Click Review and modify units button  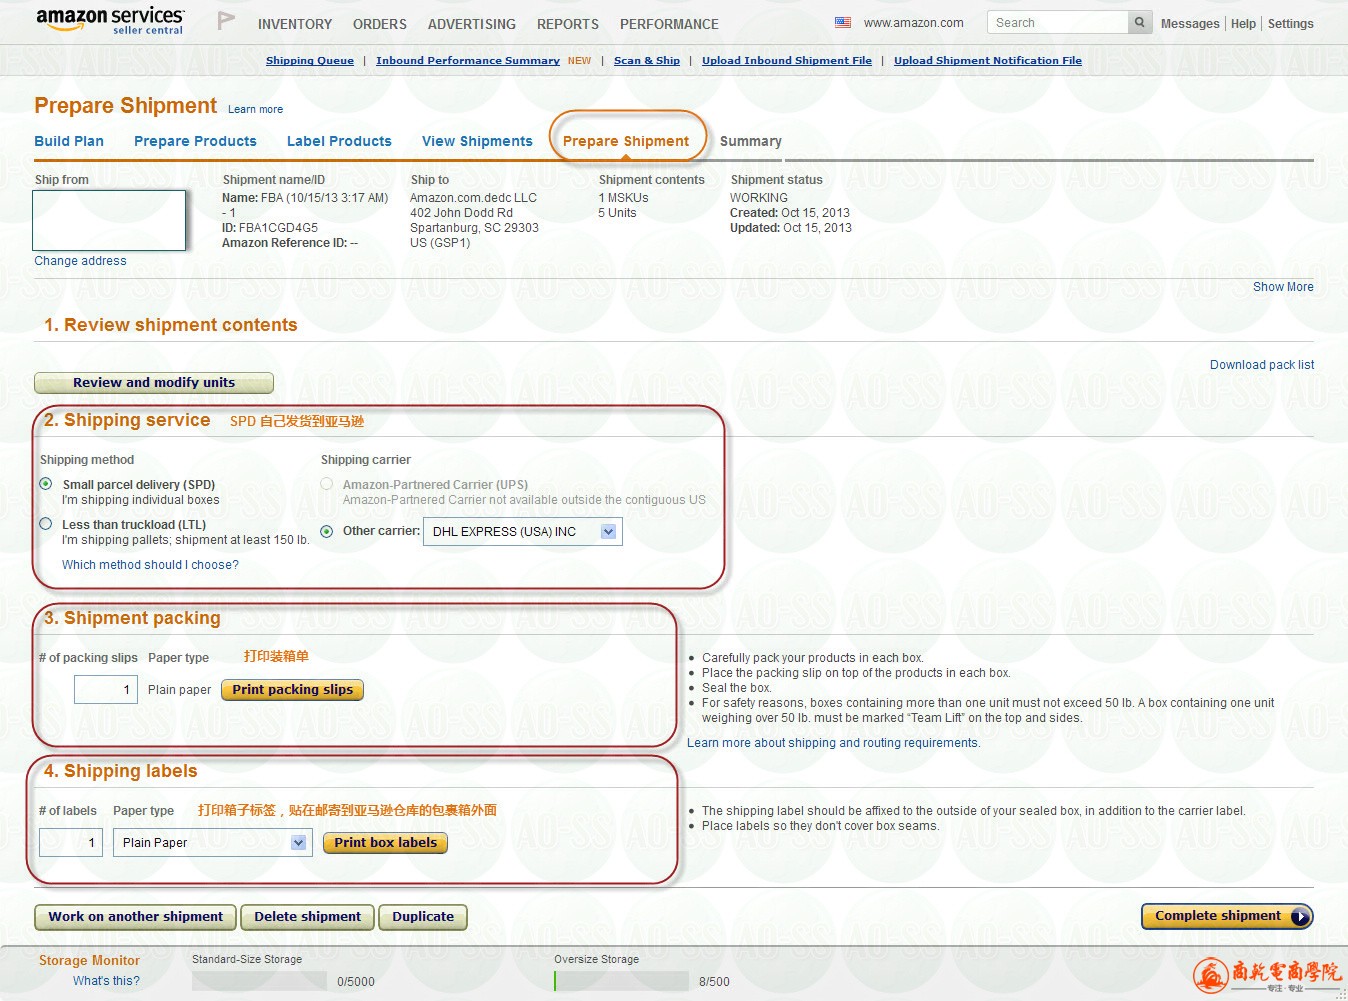[x=154, y=383]
